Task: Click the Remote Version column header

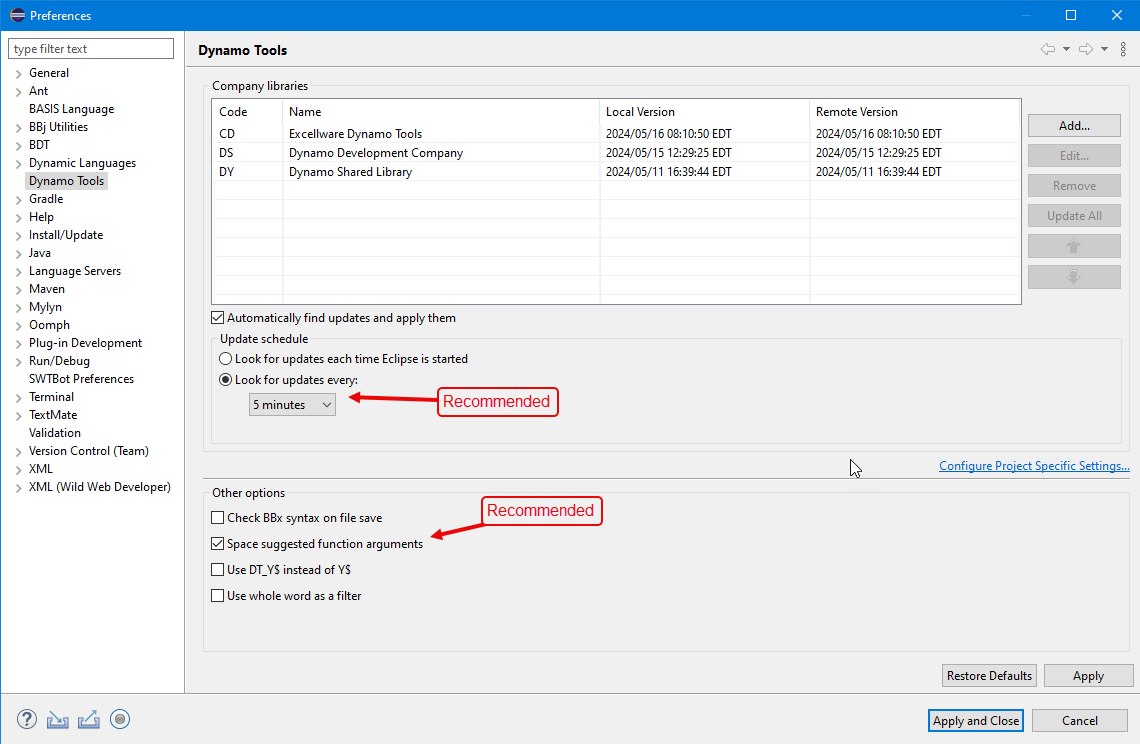Action: [915, 112]
